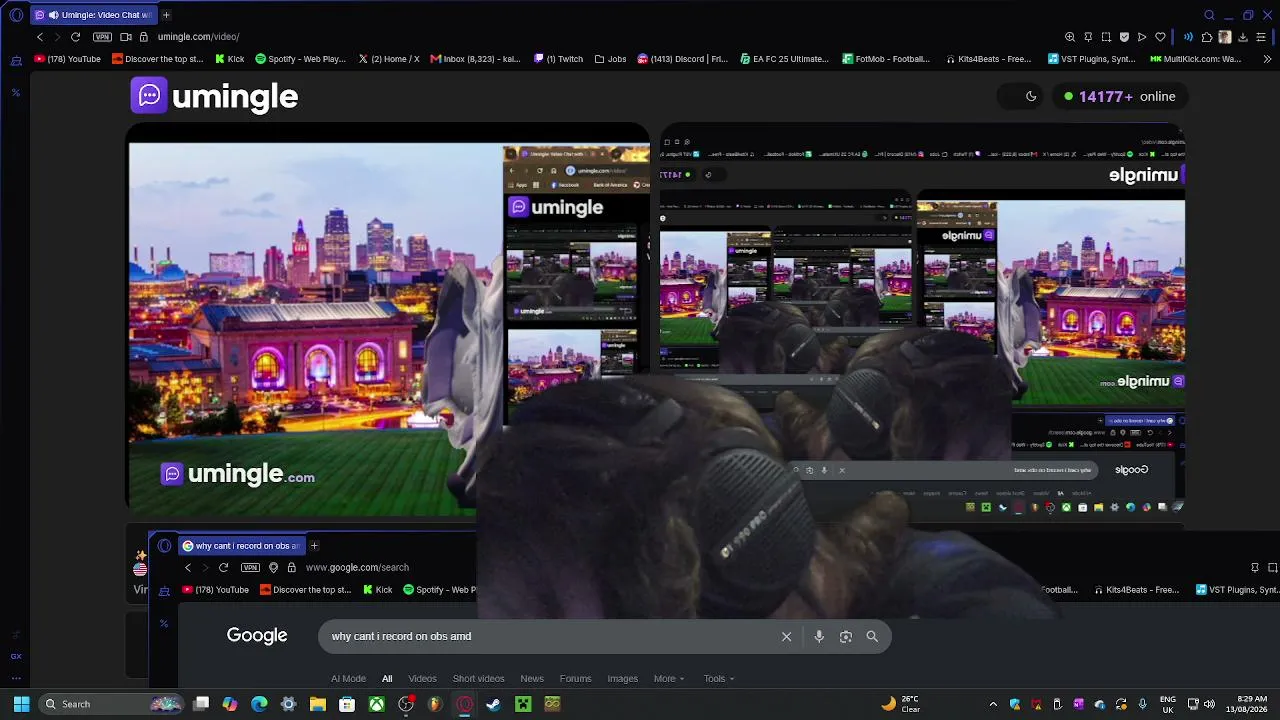Switch to the AI Mode results tab
The height and width of the screenshot is (720, 1280).
(x=348, y=679)
